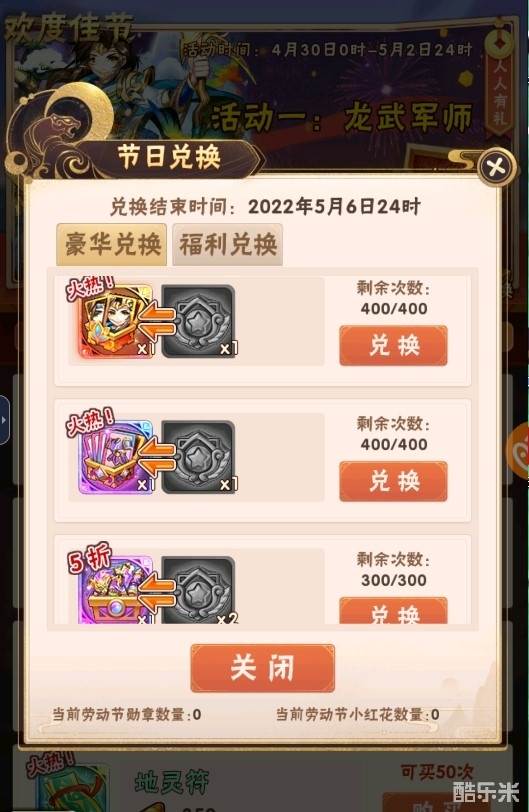This screenshot has width=529, height=812.
Task: Tap the 5折 golden treasure chest icon
Action: pos(116,589)
